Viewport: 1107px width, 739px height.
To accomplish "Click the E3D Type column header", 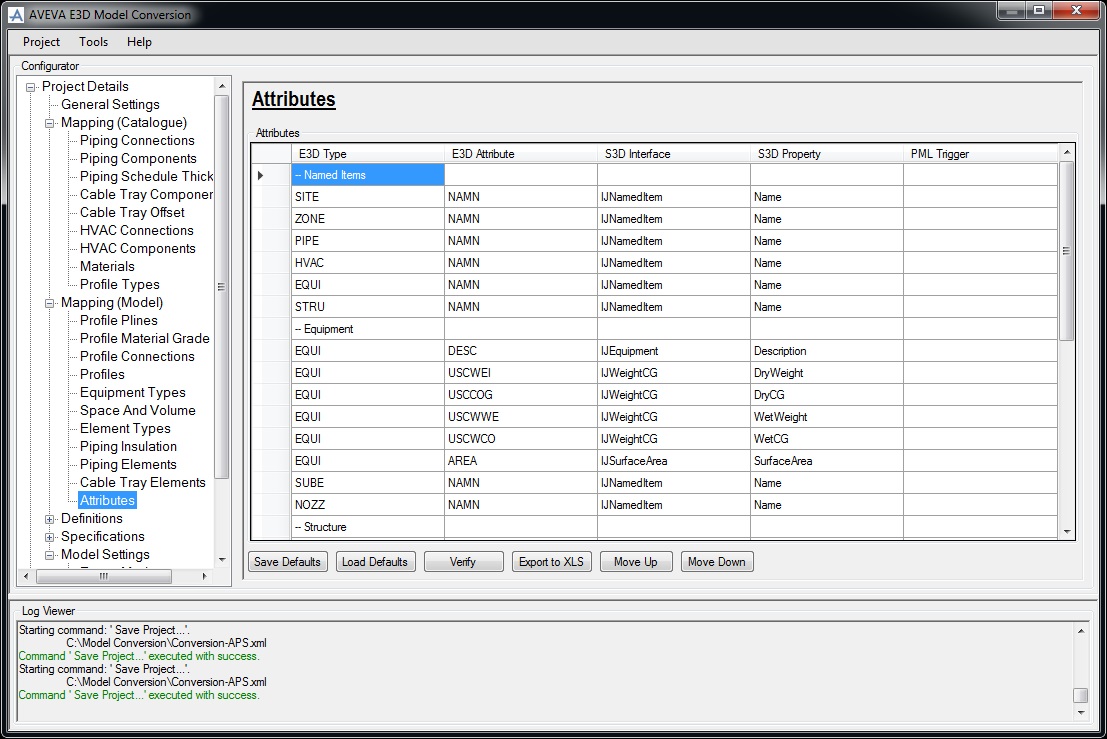I will point(368,154).
